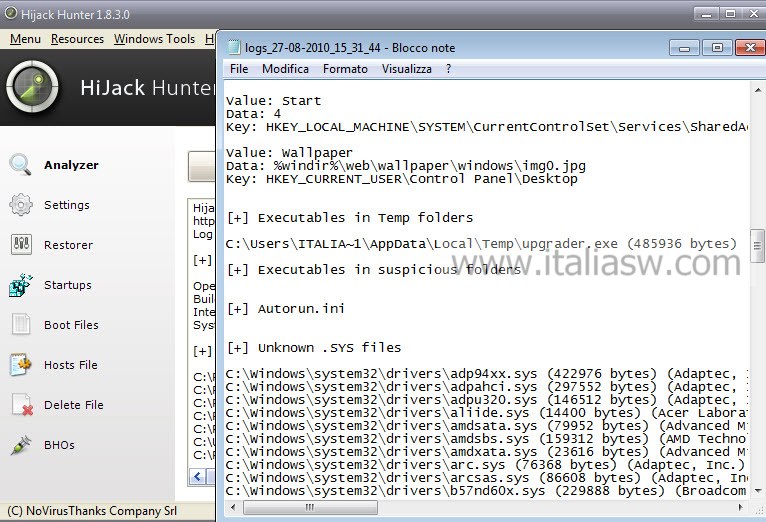
Task: Open the BHOs section
Action: [x=59, y=445]
